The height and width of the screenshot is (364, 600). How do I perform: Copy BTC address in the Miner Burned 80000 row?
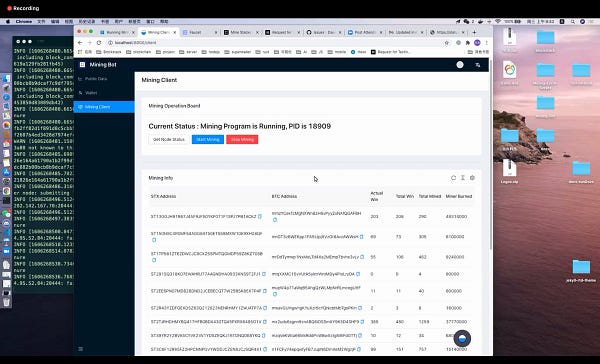point(358,274)
